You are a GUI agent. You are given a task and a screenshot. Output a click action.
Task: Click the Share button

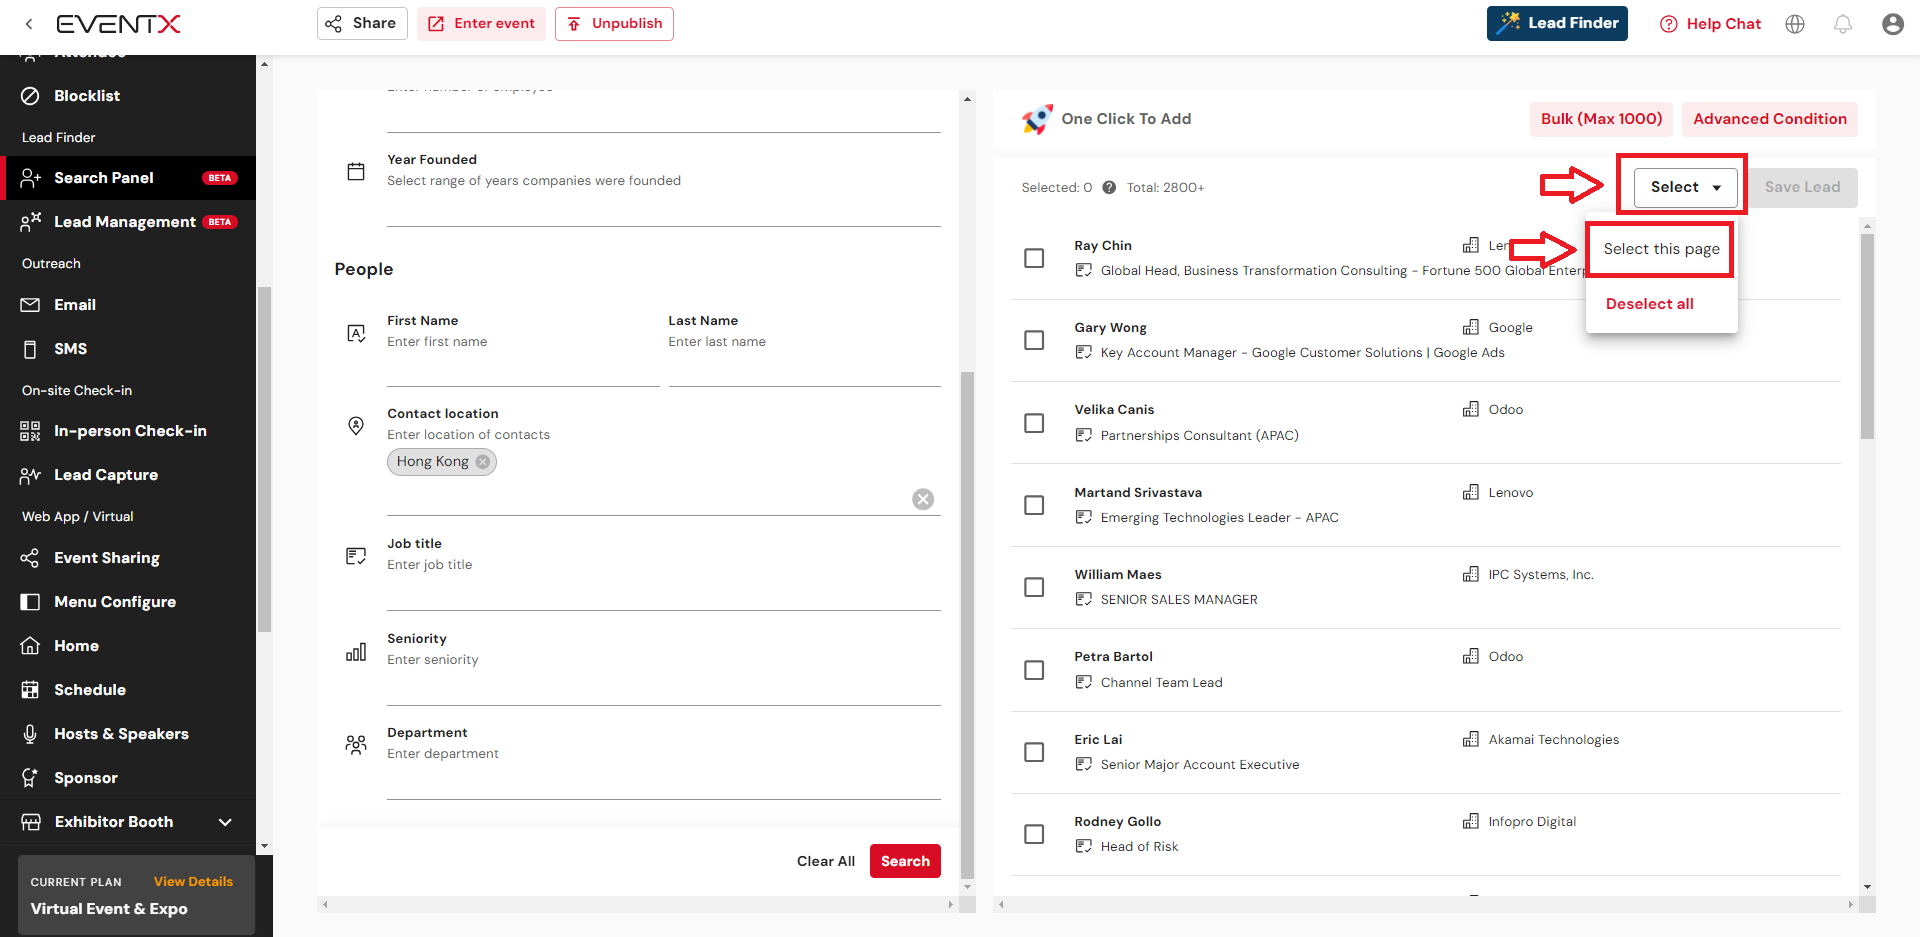coord(362,24)
